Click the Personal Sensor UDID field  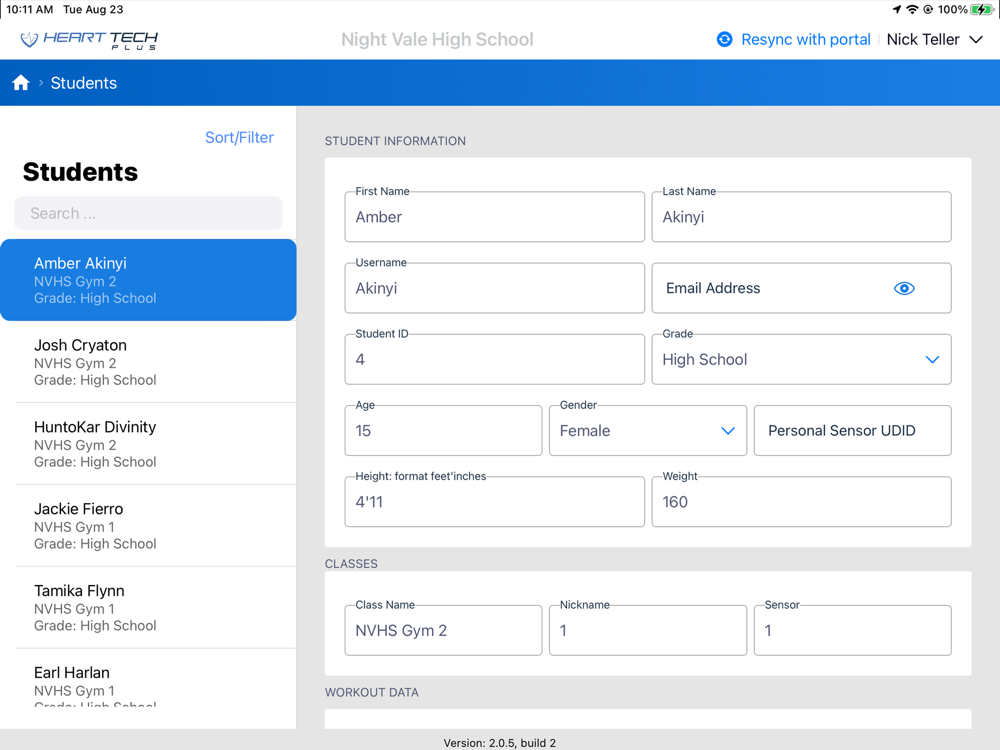[852, 431]
